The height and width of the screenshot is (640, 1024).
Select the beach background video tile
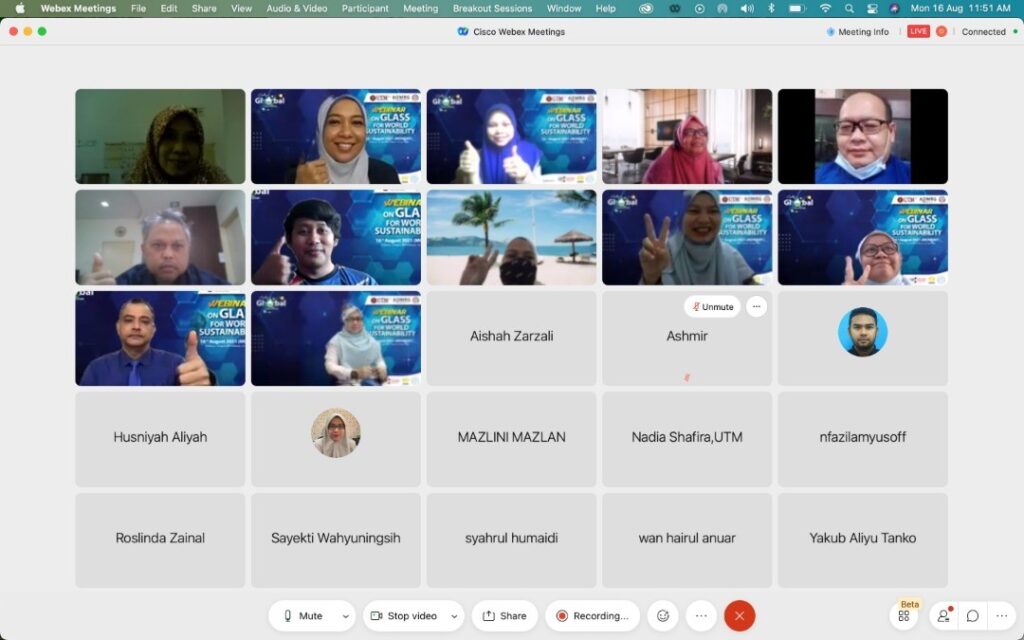point(511,237)
